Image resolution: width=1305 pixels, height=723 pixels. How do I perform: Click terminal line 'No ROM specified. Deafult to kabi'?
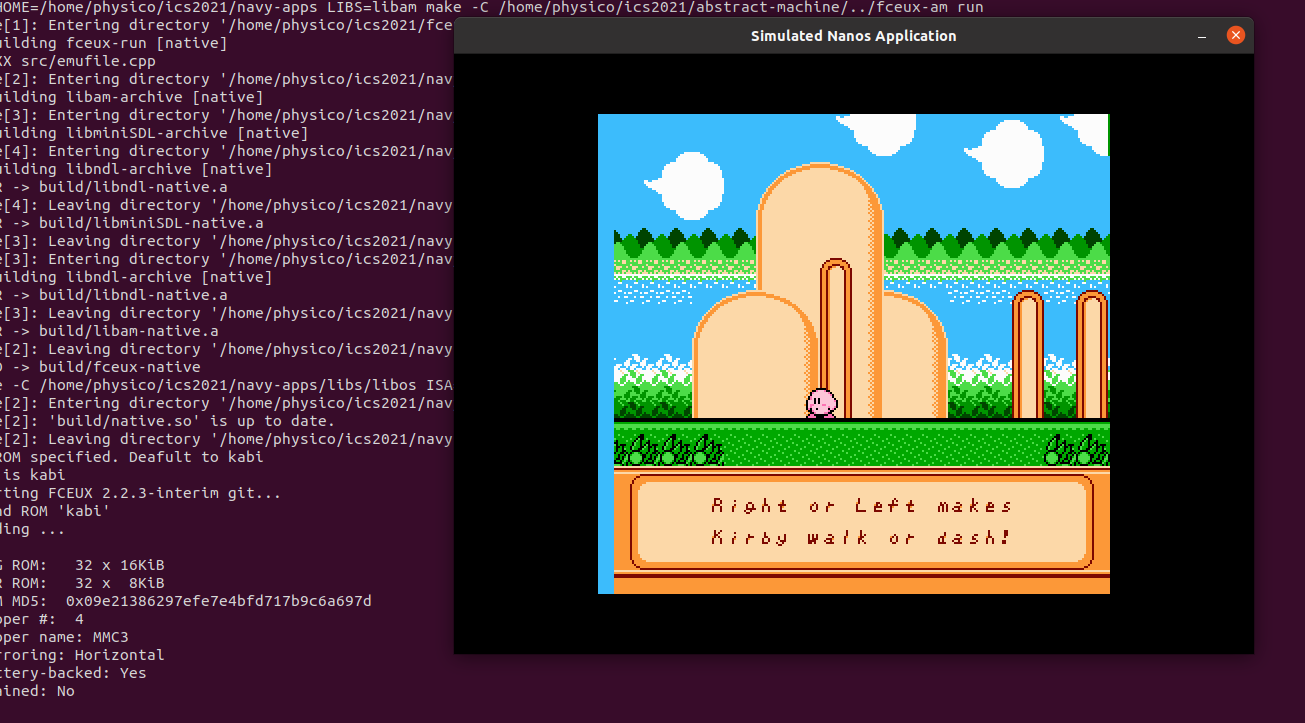point(132,457)
